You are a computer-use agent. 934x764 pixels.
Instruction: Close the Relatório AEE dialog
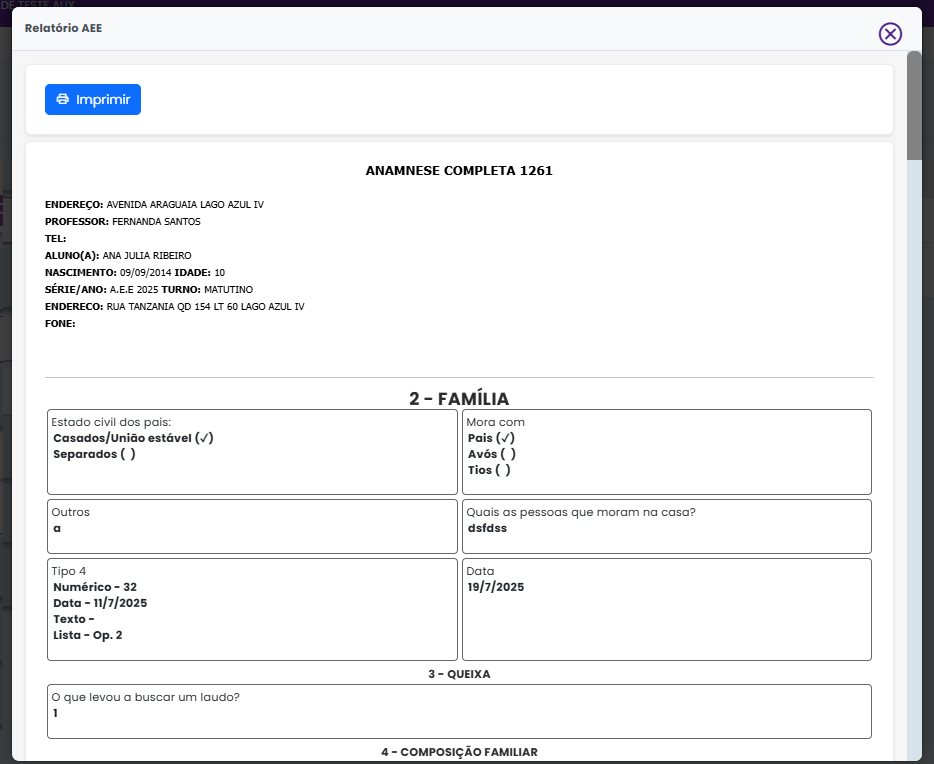(890, 34)
